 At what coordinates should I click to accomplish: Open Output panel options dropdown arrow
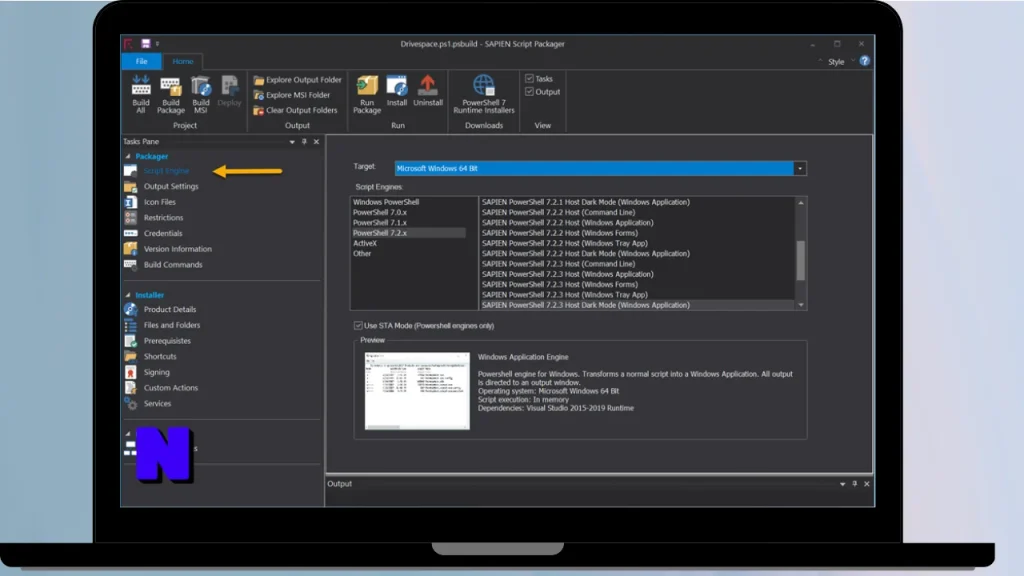click(x=842, y=484)
